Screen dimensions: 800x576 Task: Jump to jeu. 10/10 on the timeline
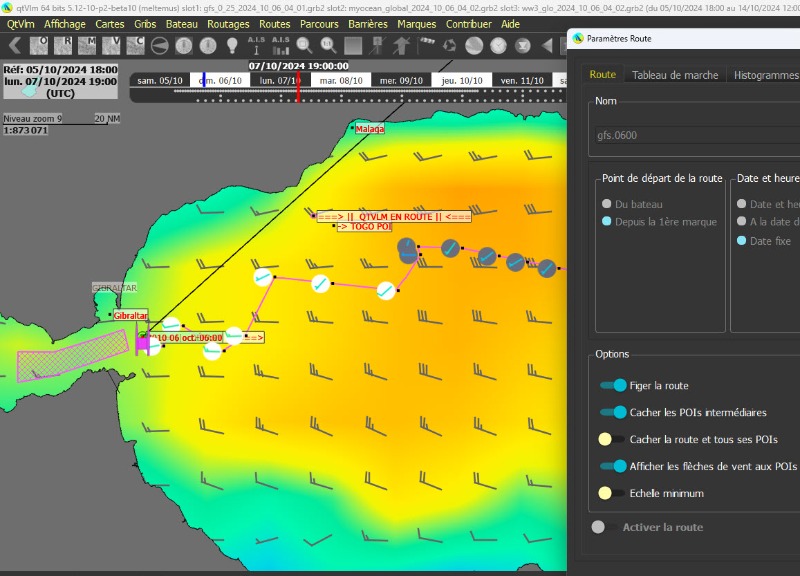(462, 81)
